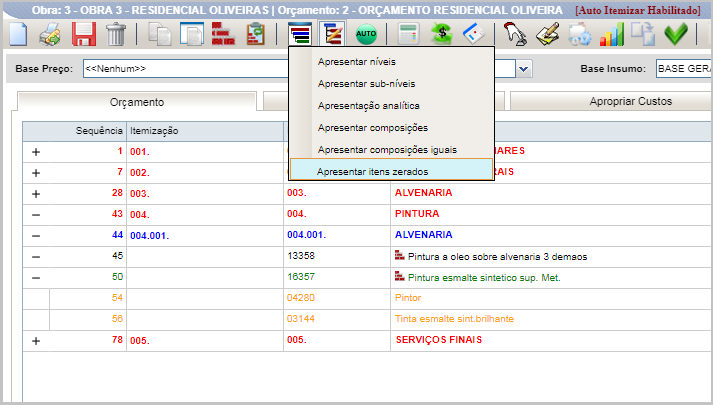Screen dimensions: 713x405
Task: Save the budget with the red floppy disk icon
Action: tap(84, 35)
